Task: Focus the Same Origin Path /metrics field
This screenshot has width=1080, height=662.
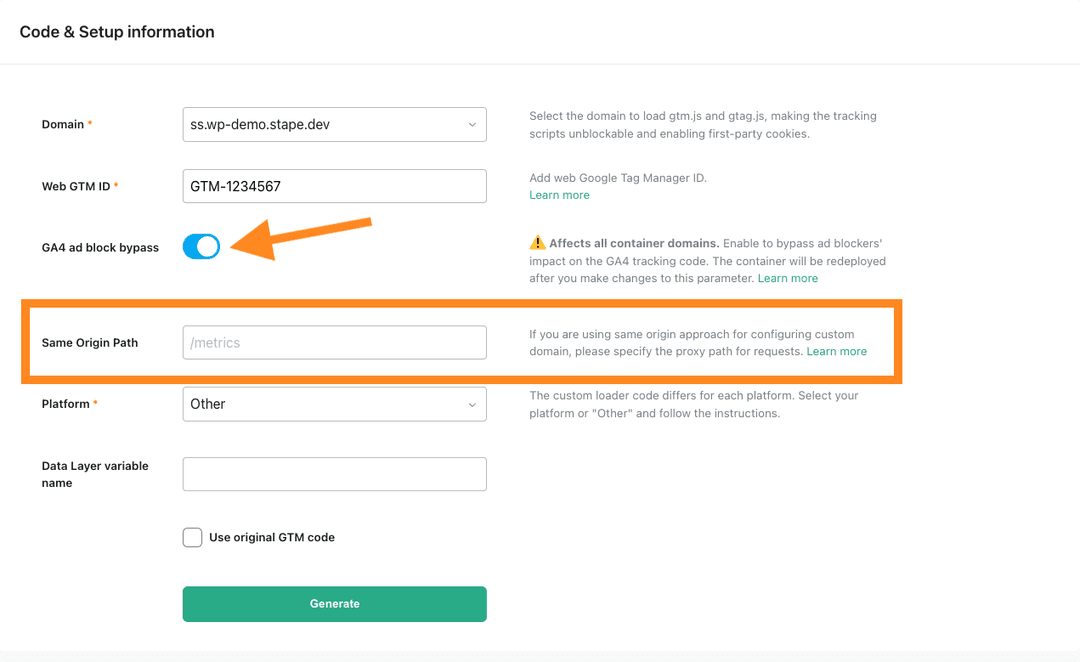Action: pos(334,342)
